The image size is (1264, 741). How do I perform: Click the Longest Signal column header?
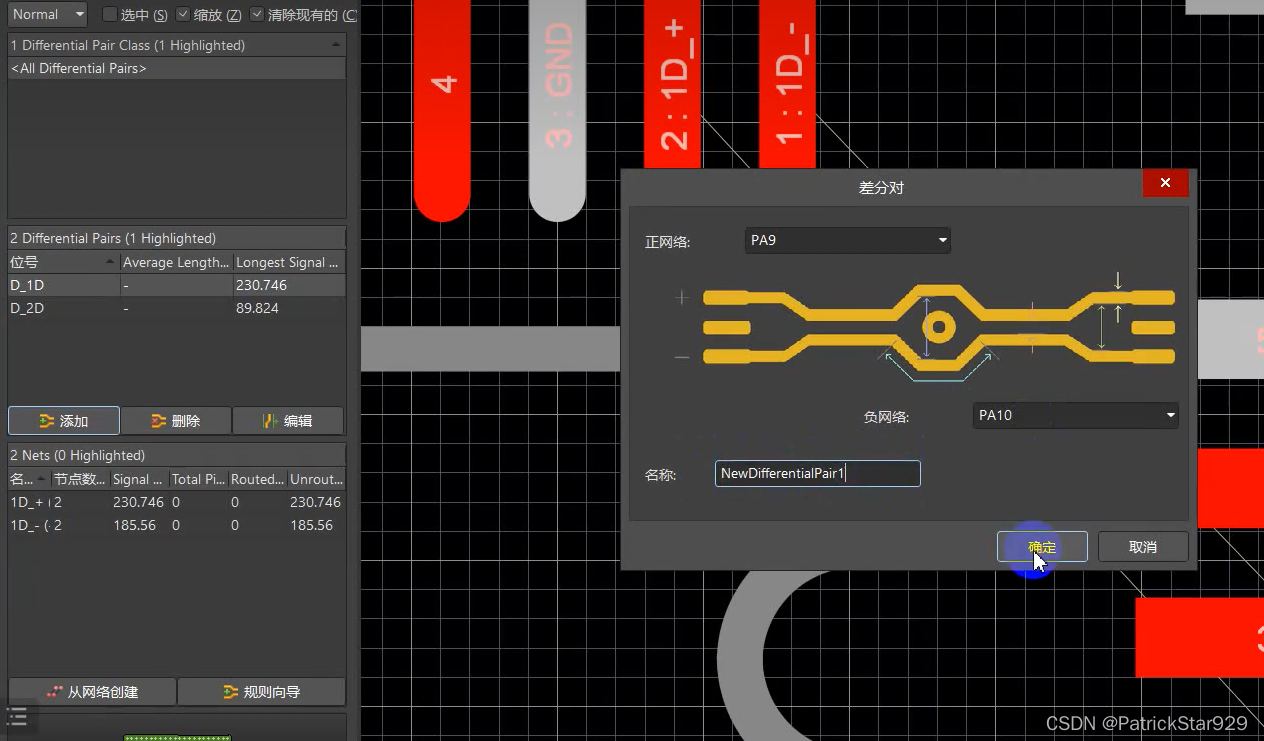pyautogui.click(x=288, y=262)
